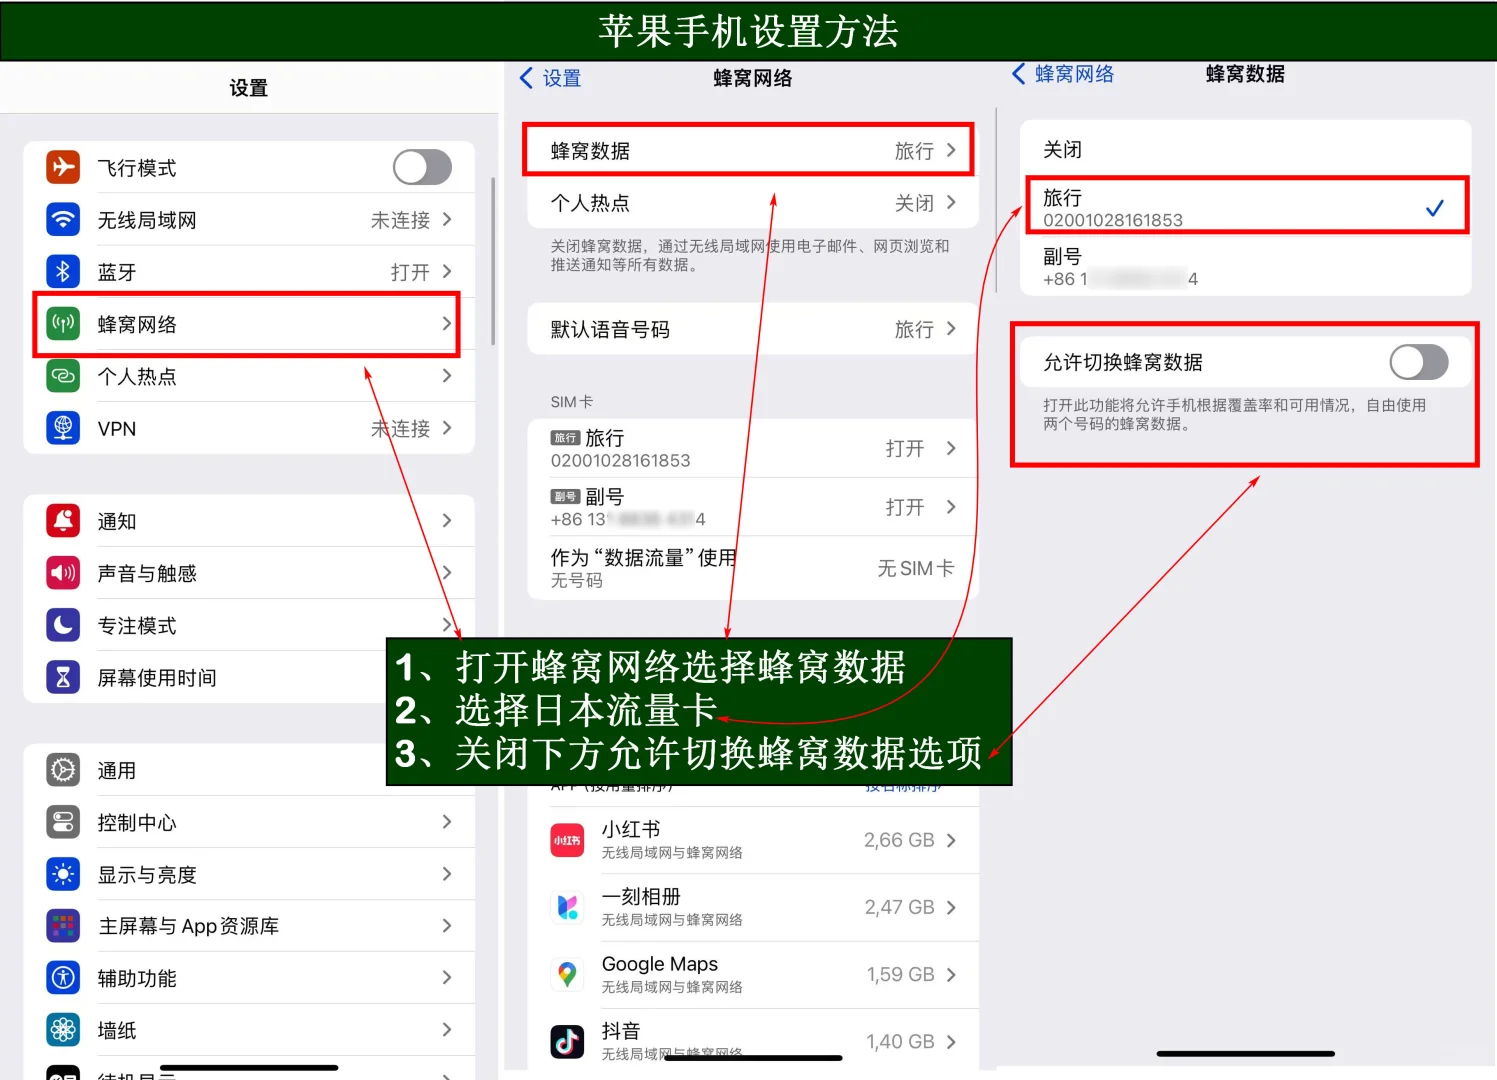Screen dimensions: 1497x1080
Task: Expand the 蜂窝数据 row chevron
Action: pos(952,150)
